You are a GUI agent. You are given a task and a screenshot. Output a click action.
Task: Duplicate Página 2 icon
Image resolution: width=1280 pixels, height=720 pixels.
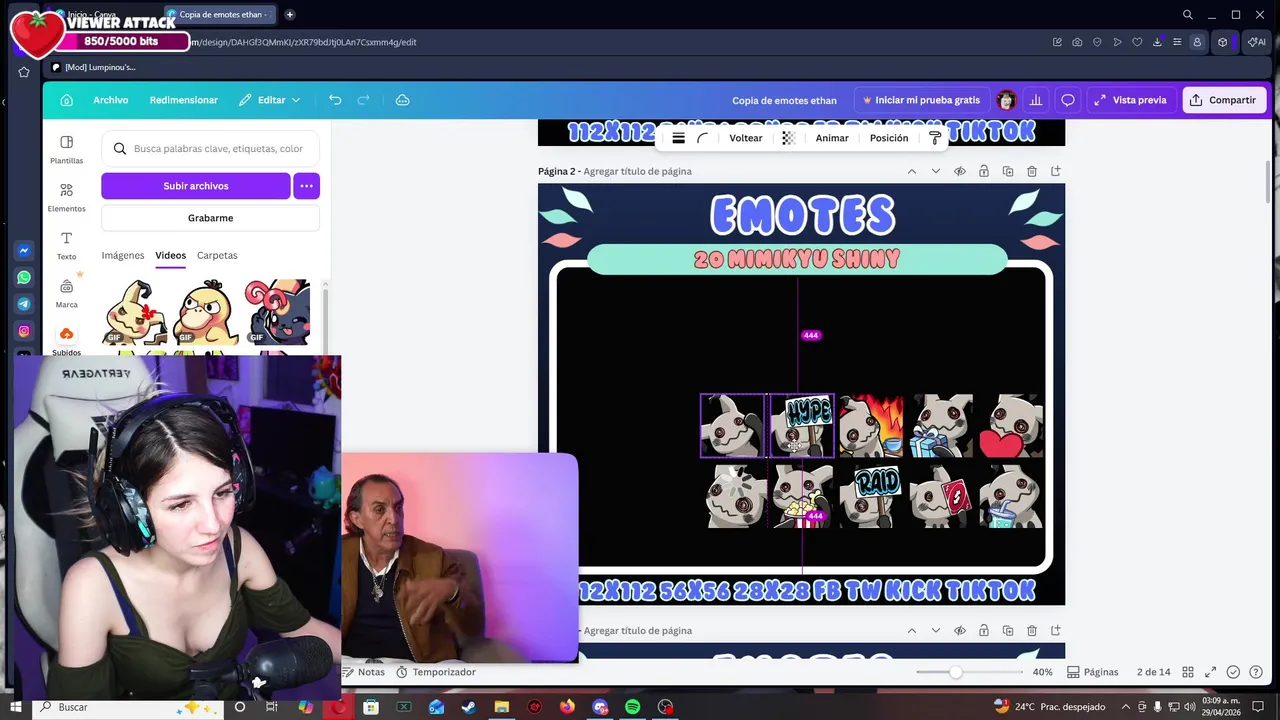coord(1008,171)
